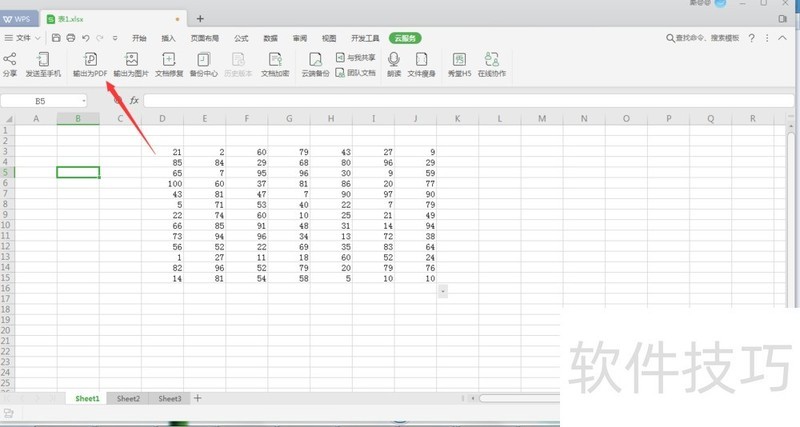Open a new document tab with plus
800x427 pixels.
[200, 19]
